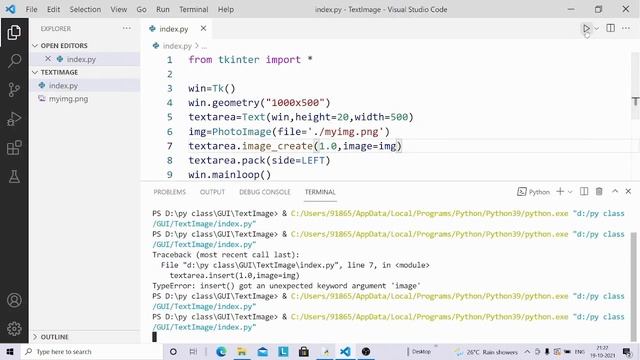Open editor More Actions ellipsis
Viewport: 640px width, 360px height.
coord(626,28)
